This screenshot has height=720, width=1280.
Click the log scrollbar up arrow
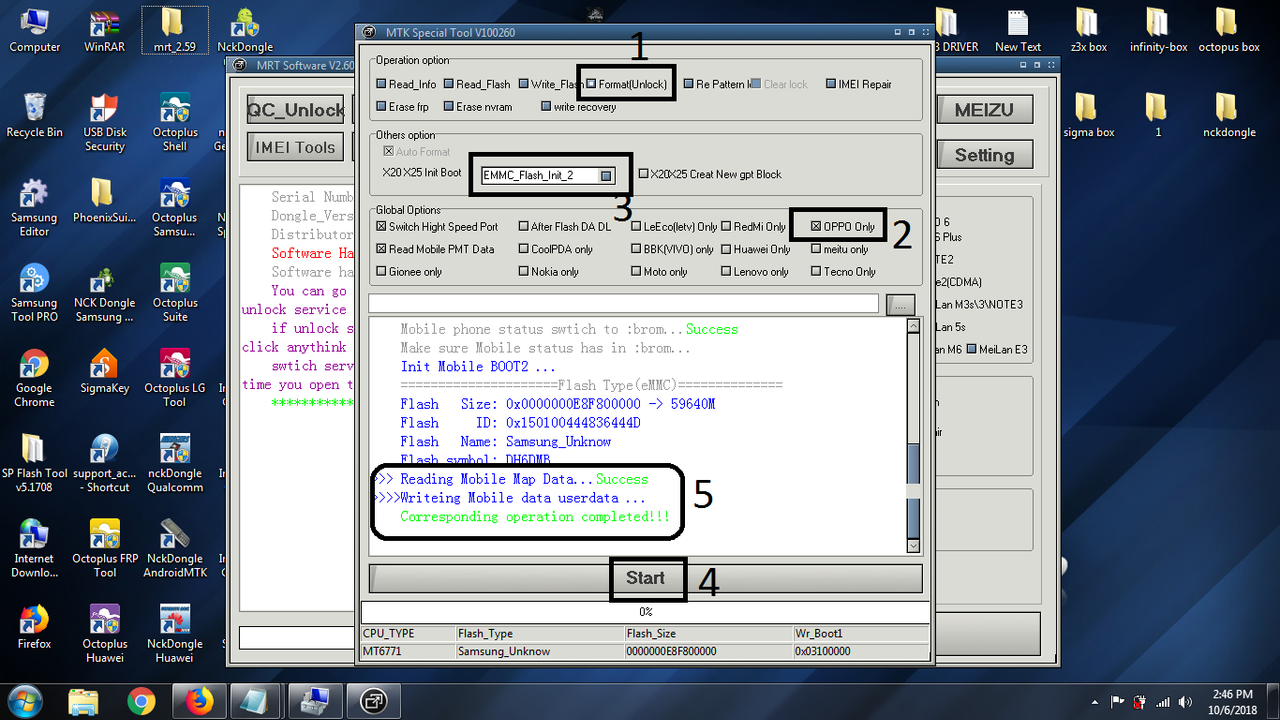(913, 326)
